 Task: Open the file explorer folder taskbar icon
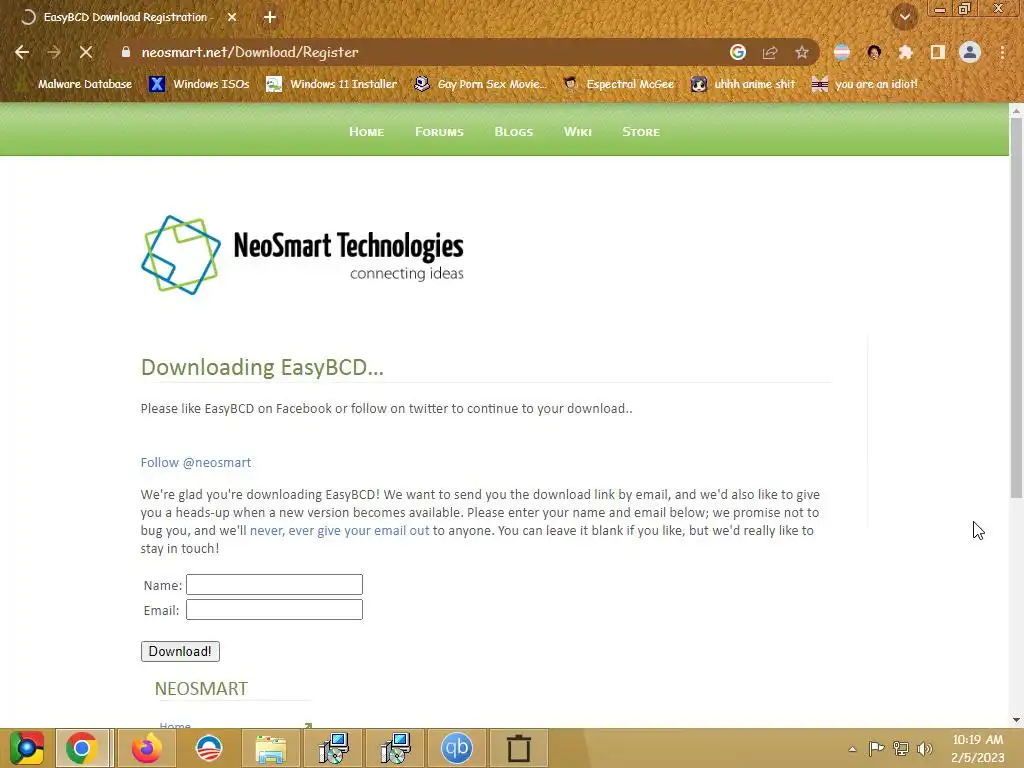pyautogui.click(x=270, y=748)
